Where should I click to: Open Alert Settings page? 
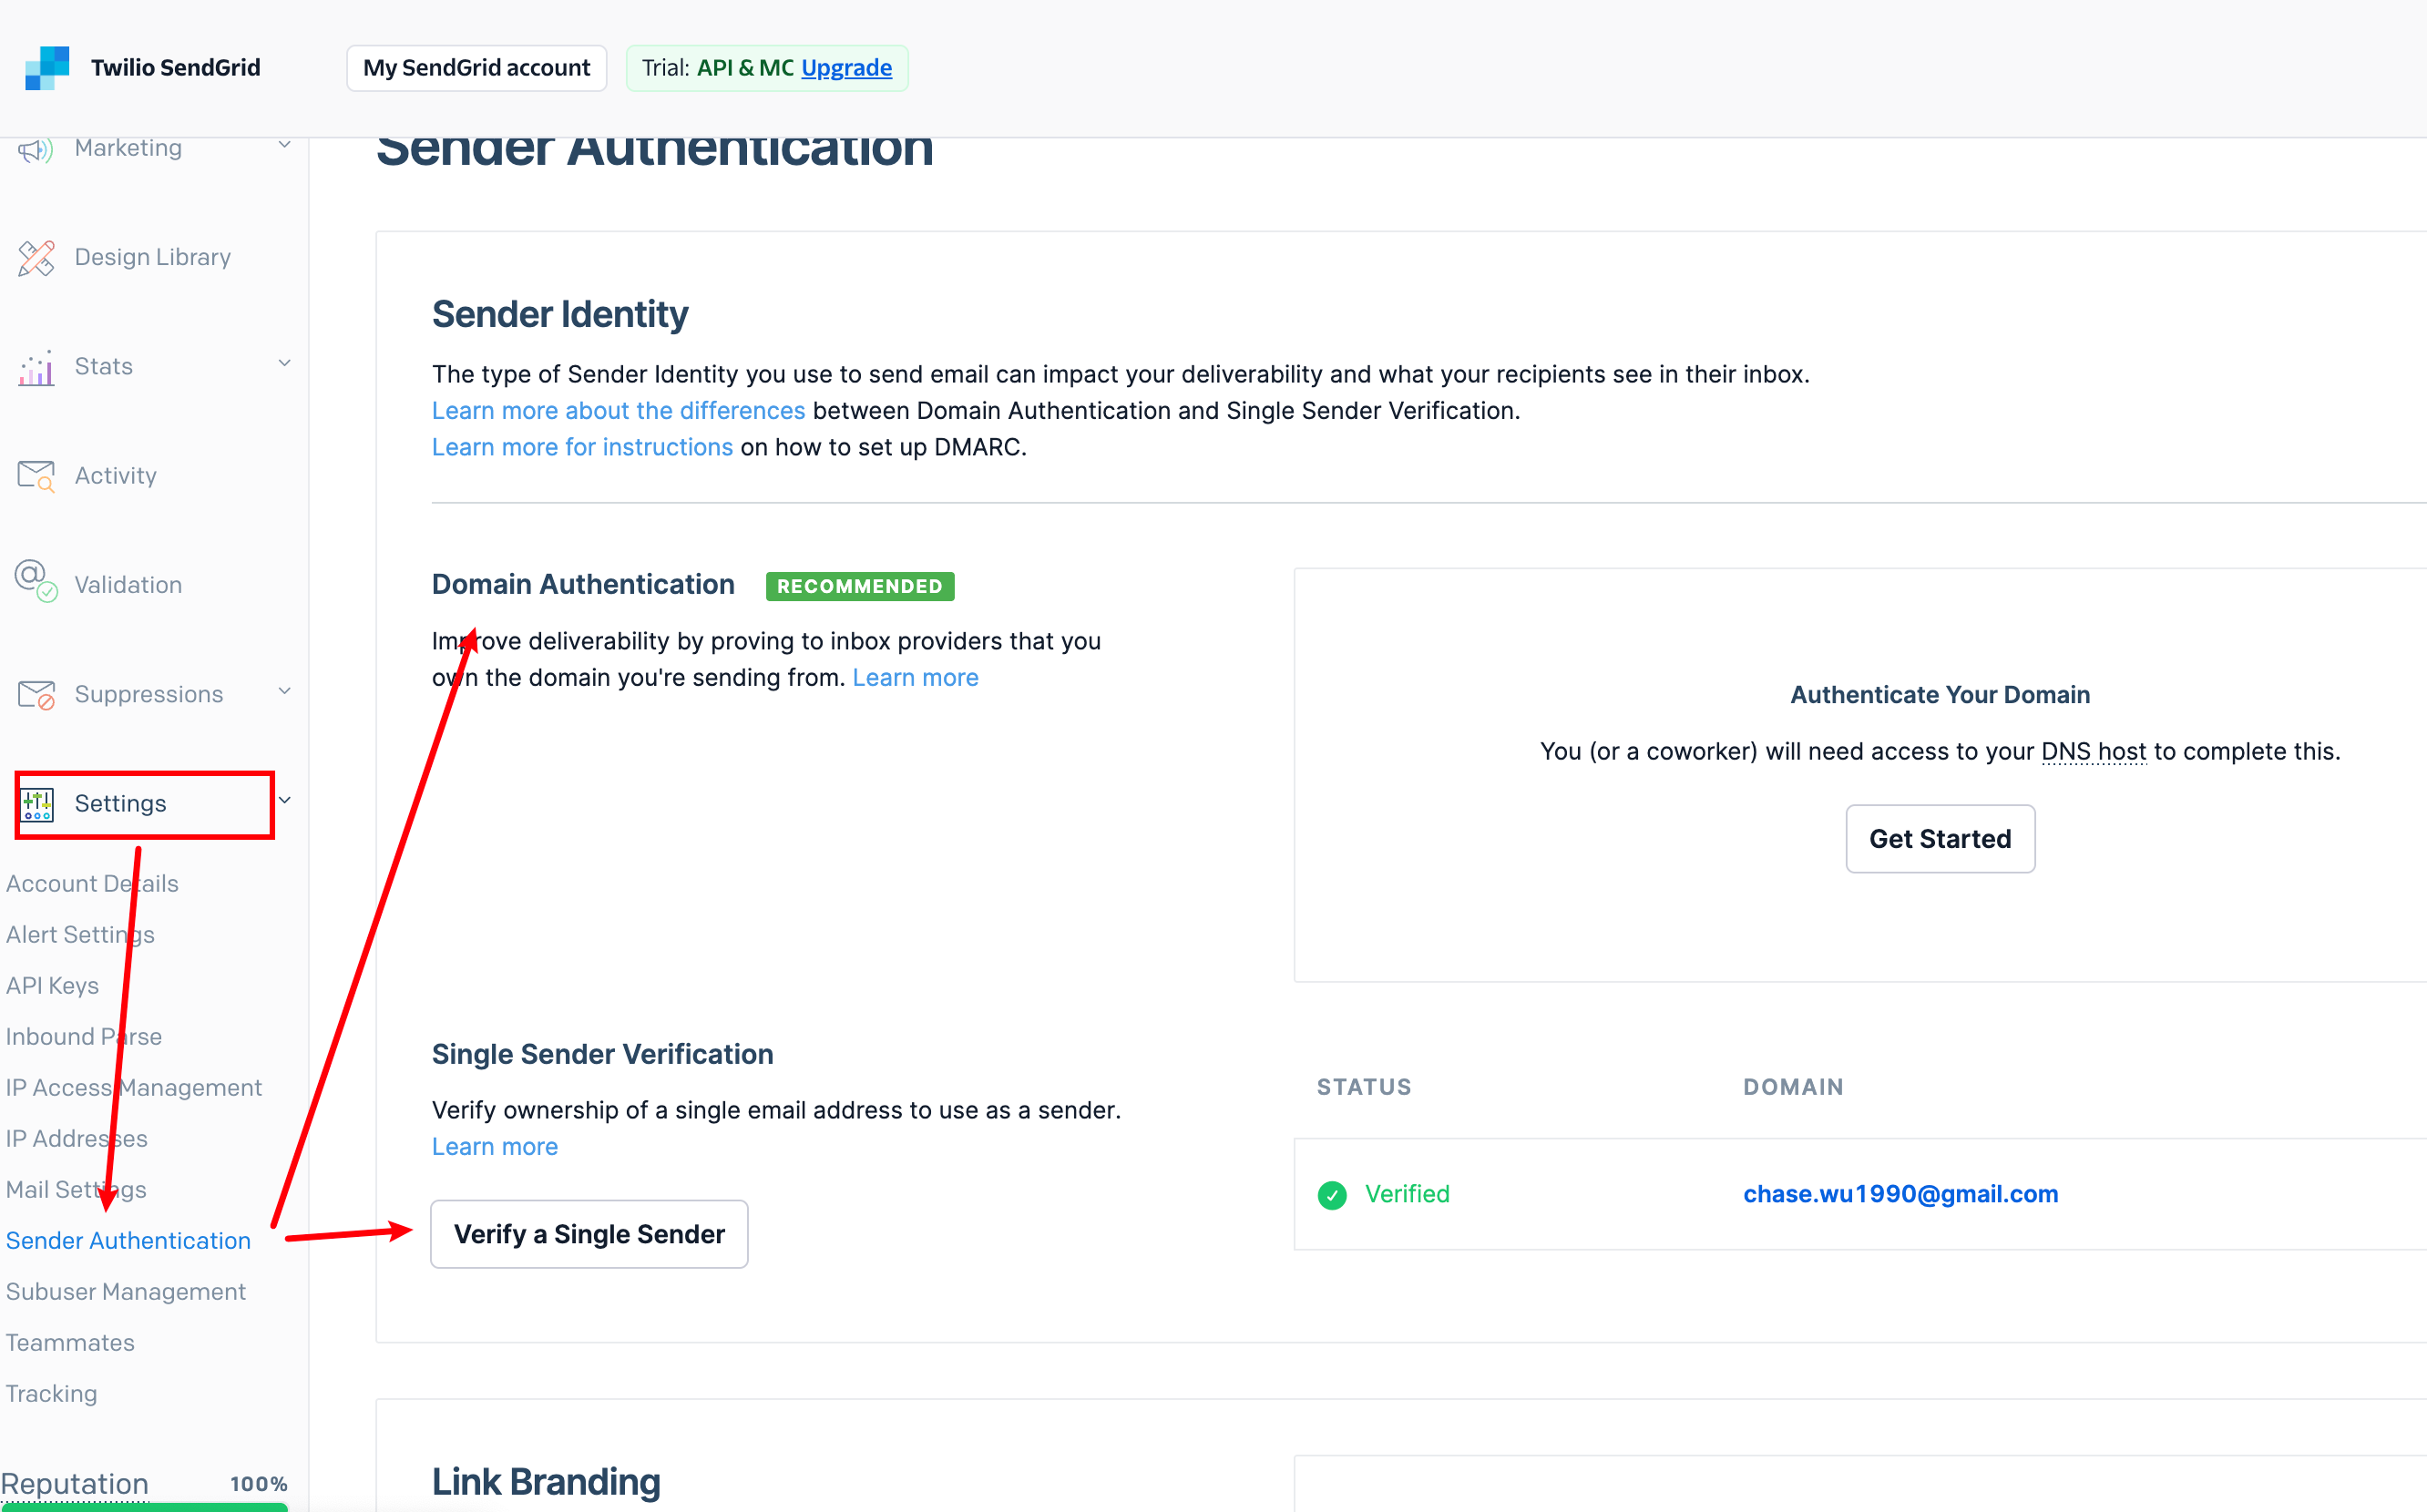pos(80,935)
